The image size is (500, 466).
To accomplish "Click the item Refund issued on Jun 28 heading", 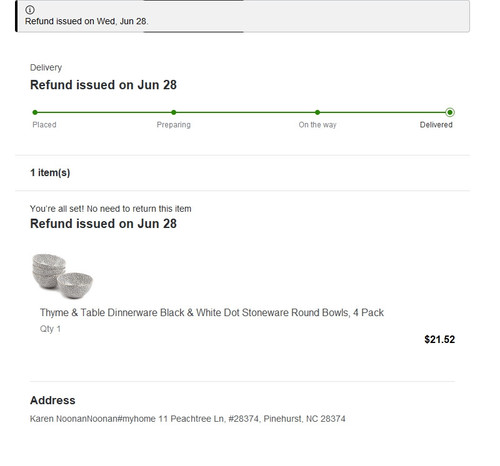I will pos(103,224).
